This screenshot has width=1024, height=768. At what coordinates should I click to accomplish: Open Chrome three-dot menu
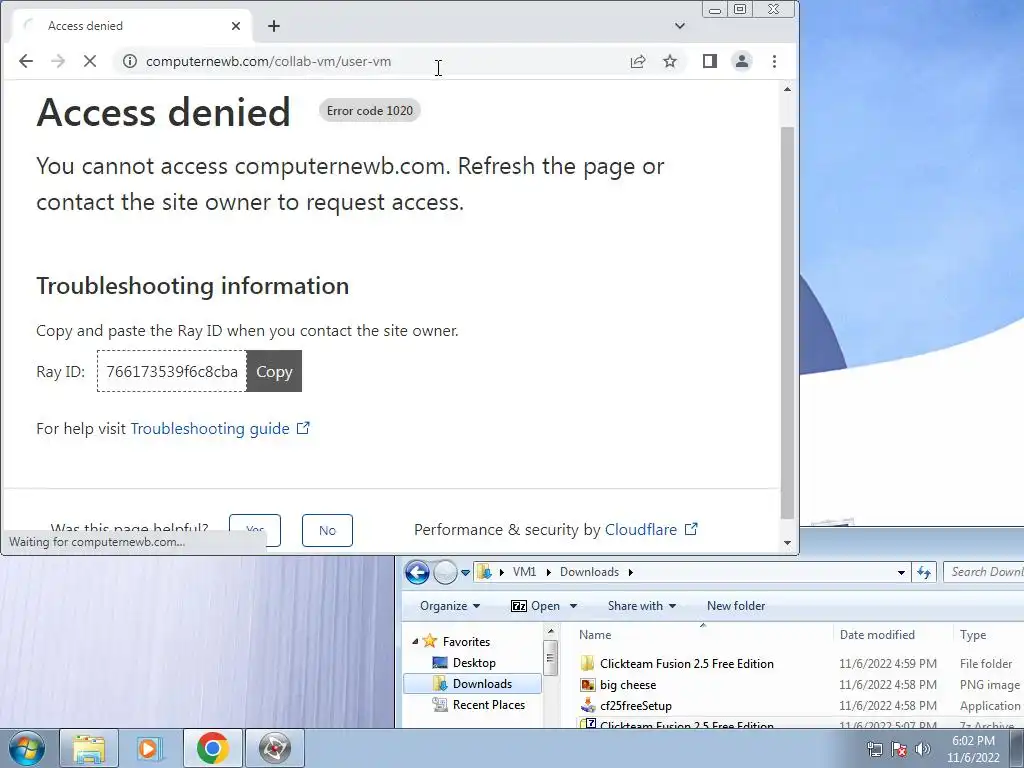775,61
